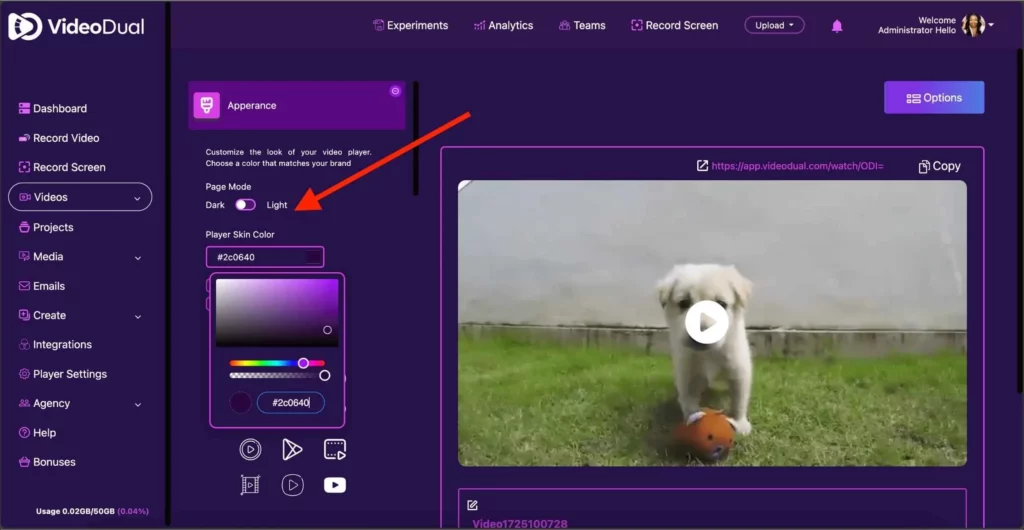This screenshot has width=1024, height=530.
Task: Open the Upload dropdown
Action: tap(774, 25)
